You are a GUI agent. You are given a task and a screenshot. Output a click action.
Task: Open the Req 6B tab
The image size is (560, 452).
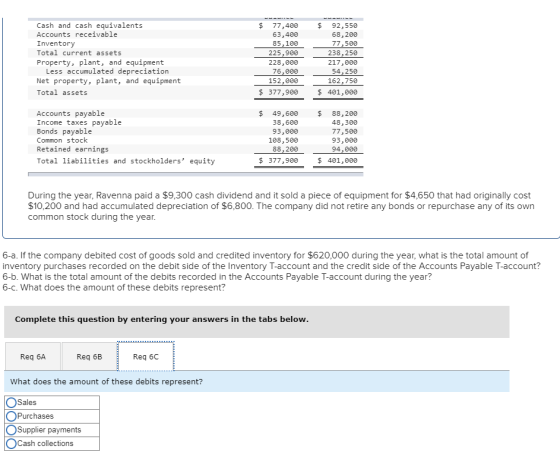point(89,356)
